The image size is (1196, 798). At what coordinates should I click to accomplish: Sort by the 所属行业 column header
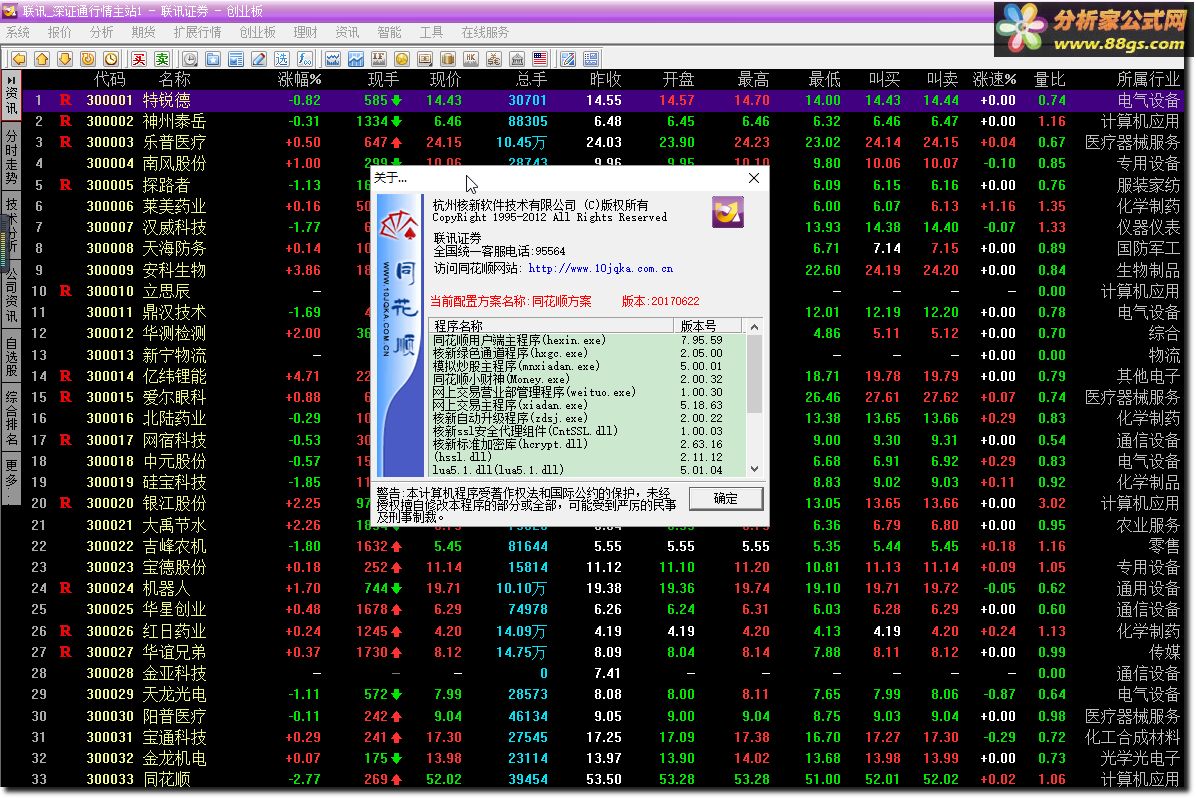1147,79
